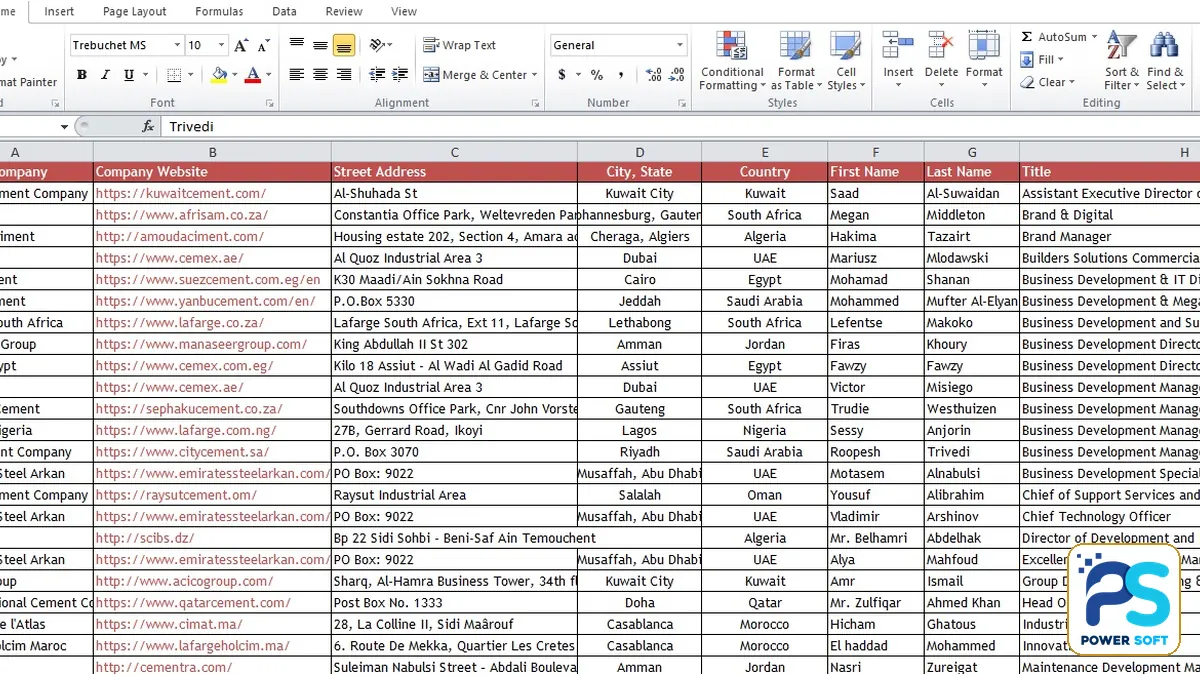The width and height of the screenshot is (1200, 675).
Task: Click the Format cells icon
Action: [x=984, y=46]
